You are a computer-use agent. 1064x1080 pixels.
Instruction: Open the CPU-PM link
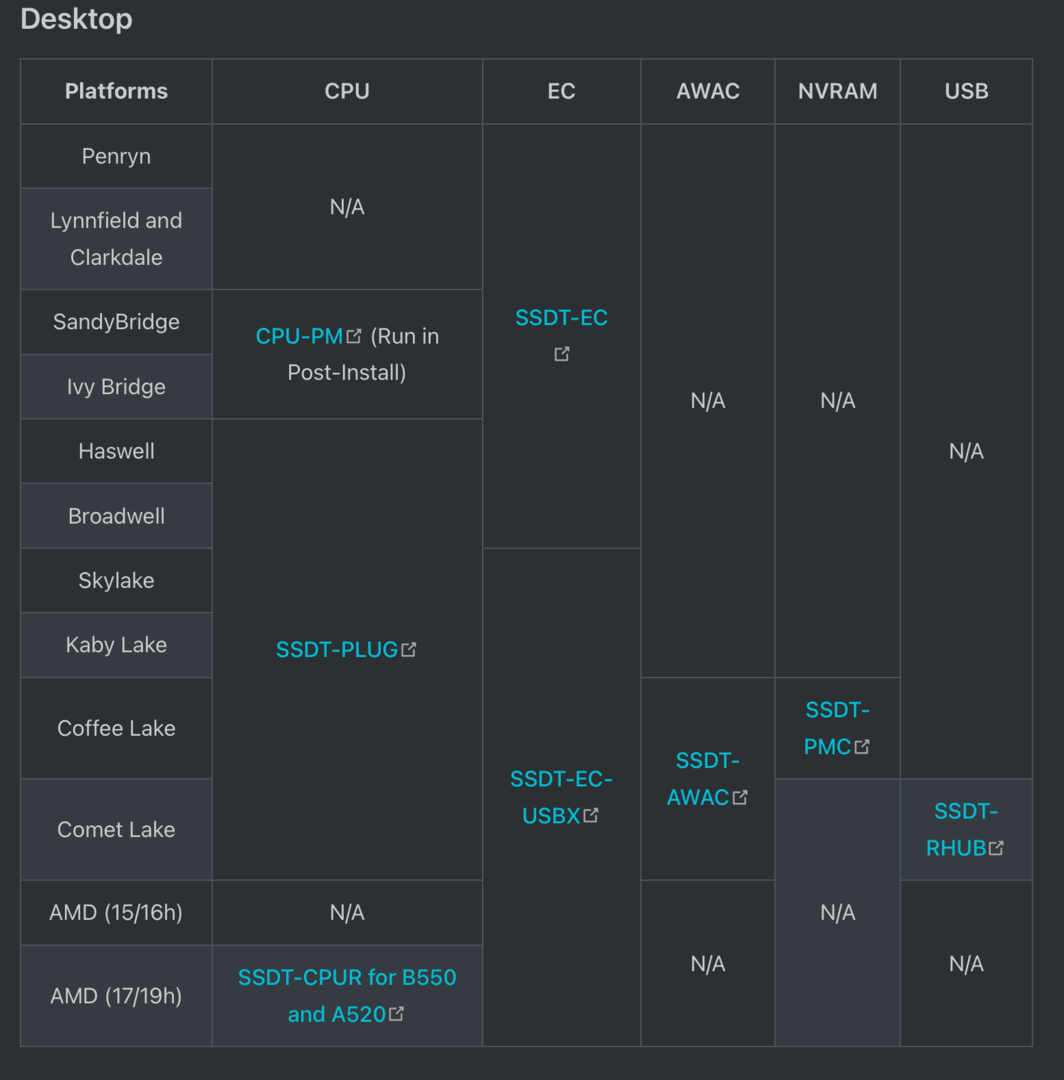pos(299,336)
